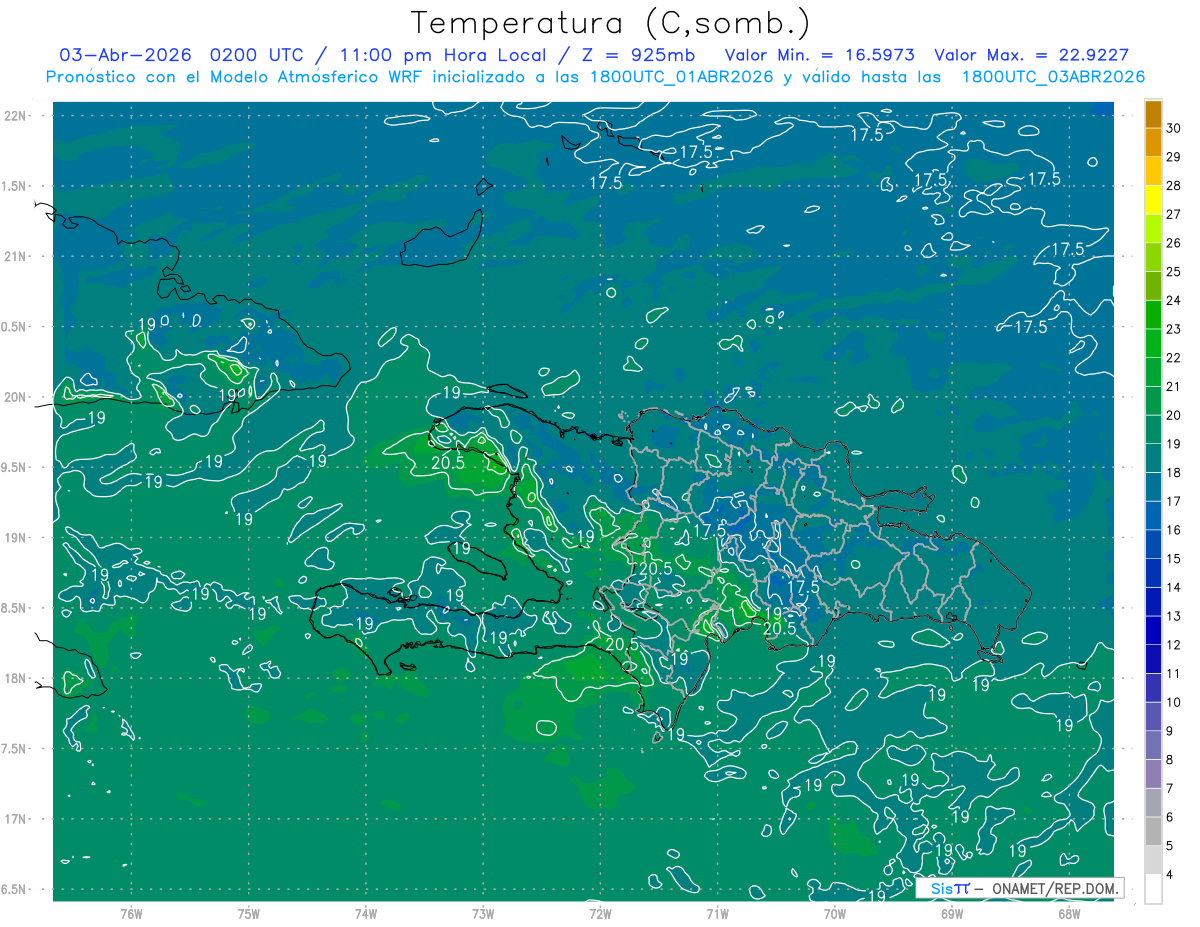Viewport: 1200px width, 927px height.
Task: Click the 17N latitude axis label
Action: click(x=17, y=819)
